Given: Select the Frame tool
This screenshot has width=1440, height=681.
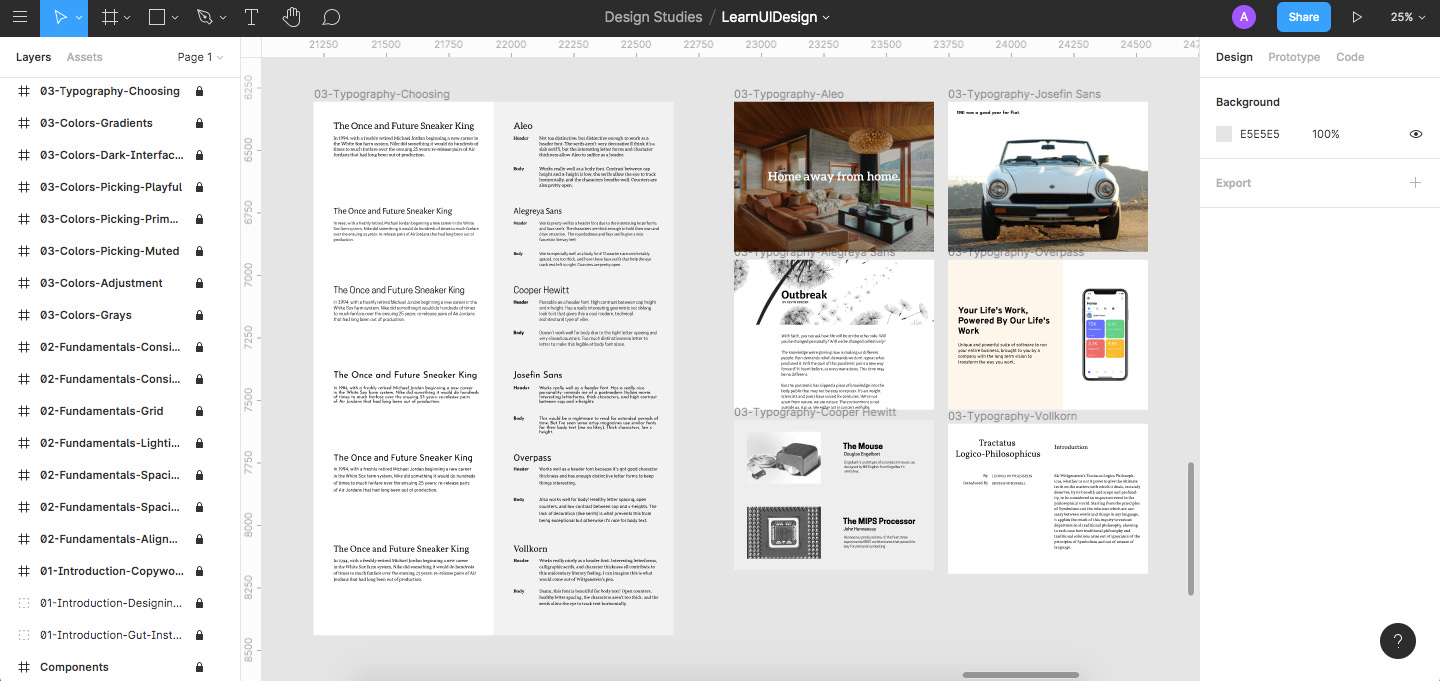Looking at the screenshot, I should pyautogui.click(x=110, y=17).
